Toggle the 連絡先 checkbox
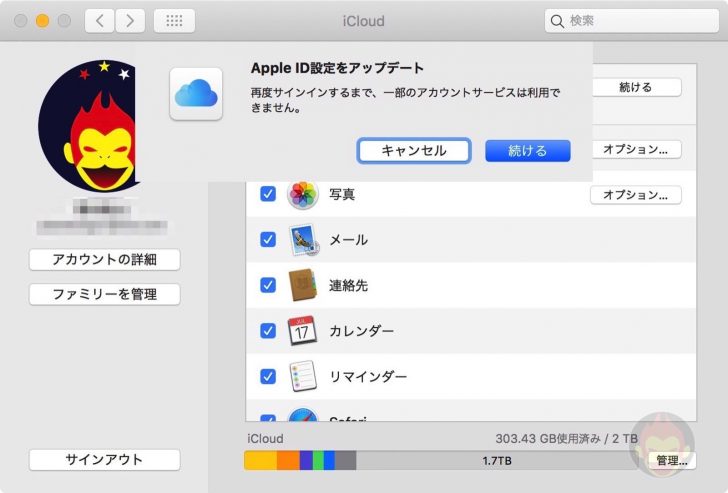Screen dimensions: 728x493 coord(268,285)
